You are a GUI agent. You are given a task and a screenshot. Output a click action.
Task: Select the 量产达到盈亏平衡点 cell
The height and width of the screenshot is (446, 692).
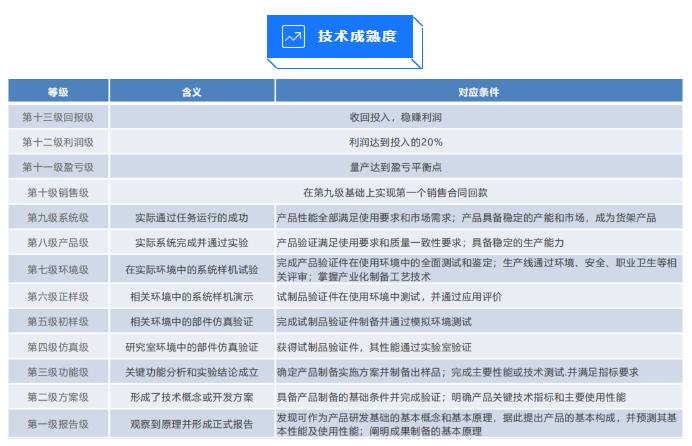(x=395, y=166)
